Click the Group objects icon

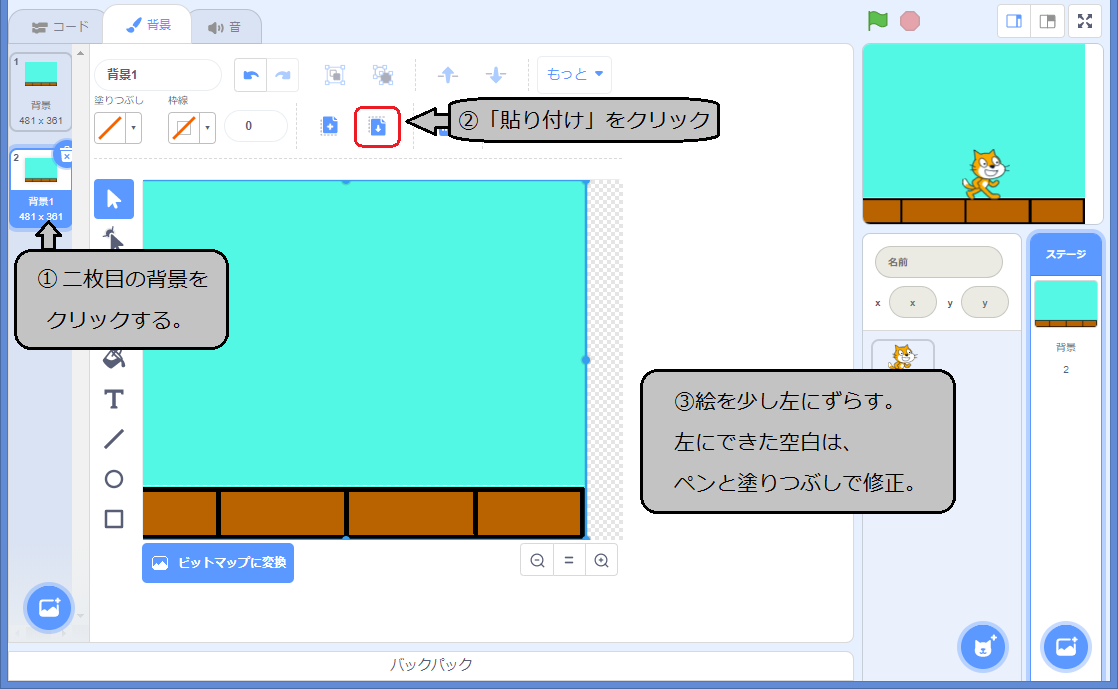334,75
